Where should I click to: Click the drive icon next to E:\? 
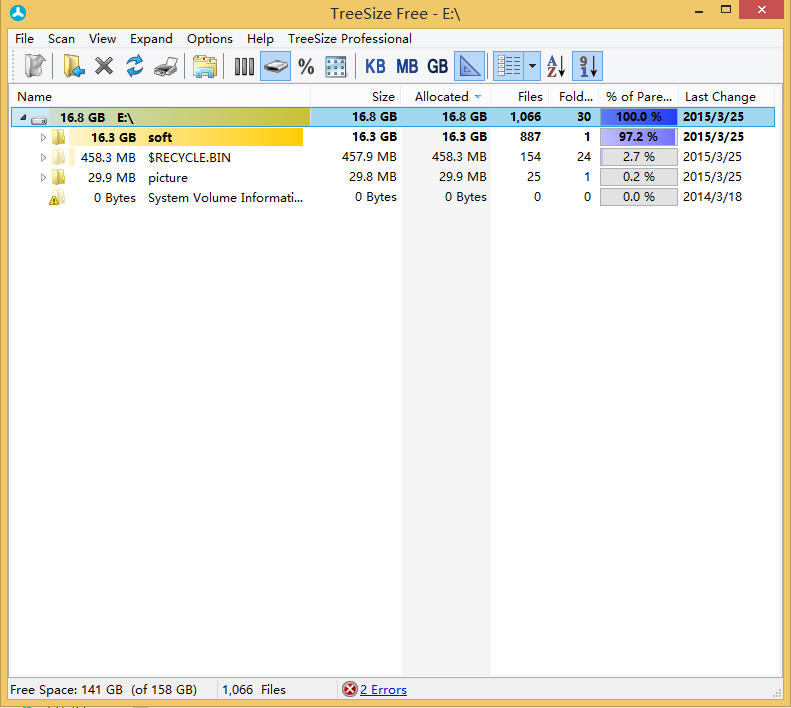click(x=39, y=120)
